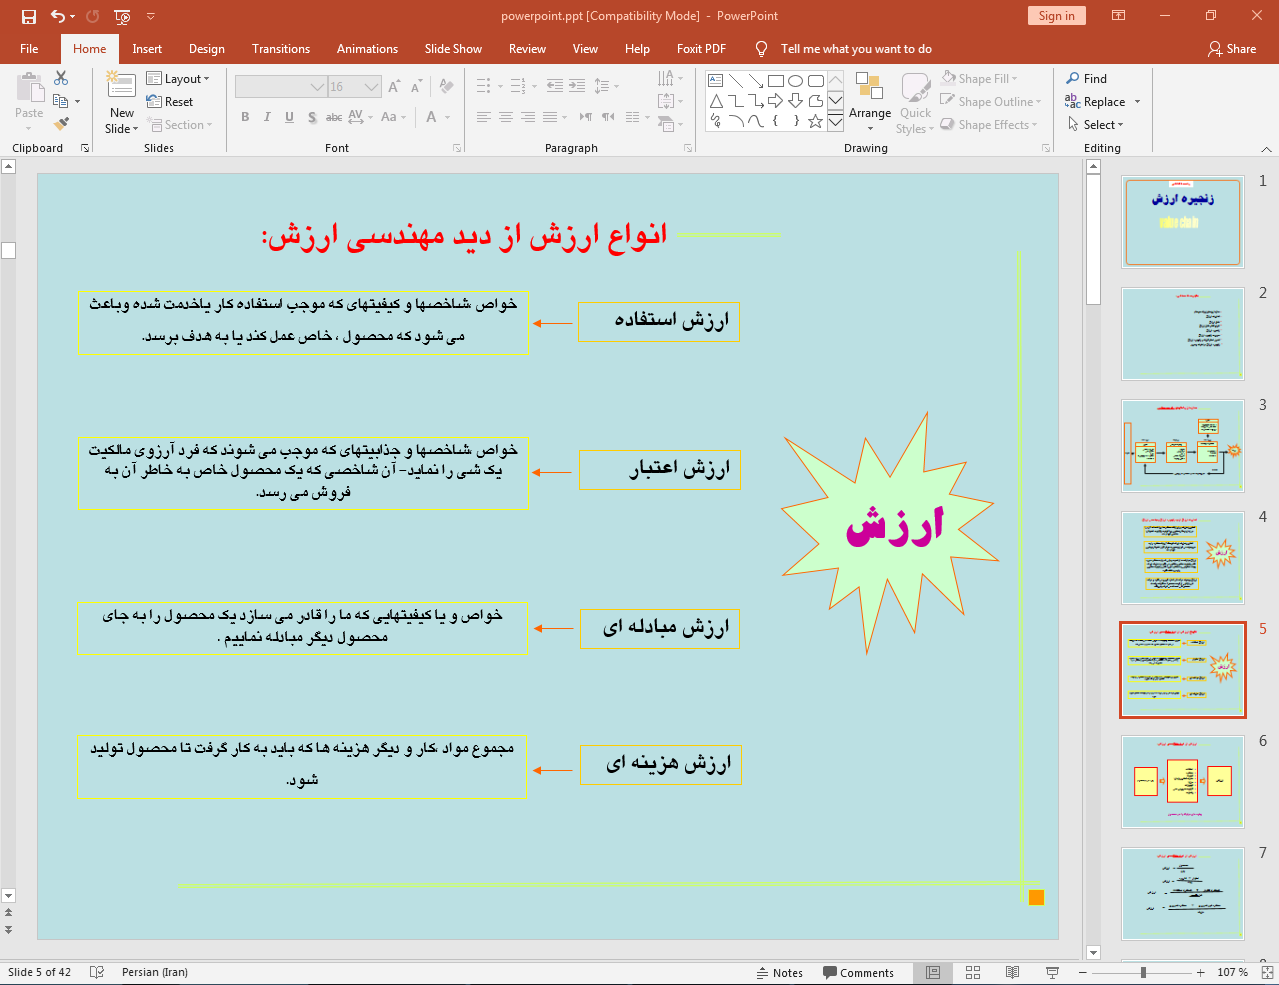Image resolution: width=1279 pixels, height=985 pixels.
Task: Open the Transitions tab
Action: pos(281,48)
